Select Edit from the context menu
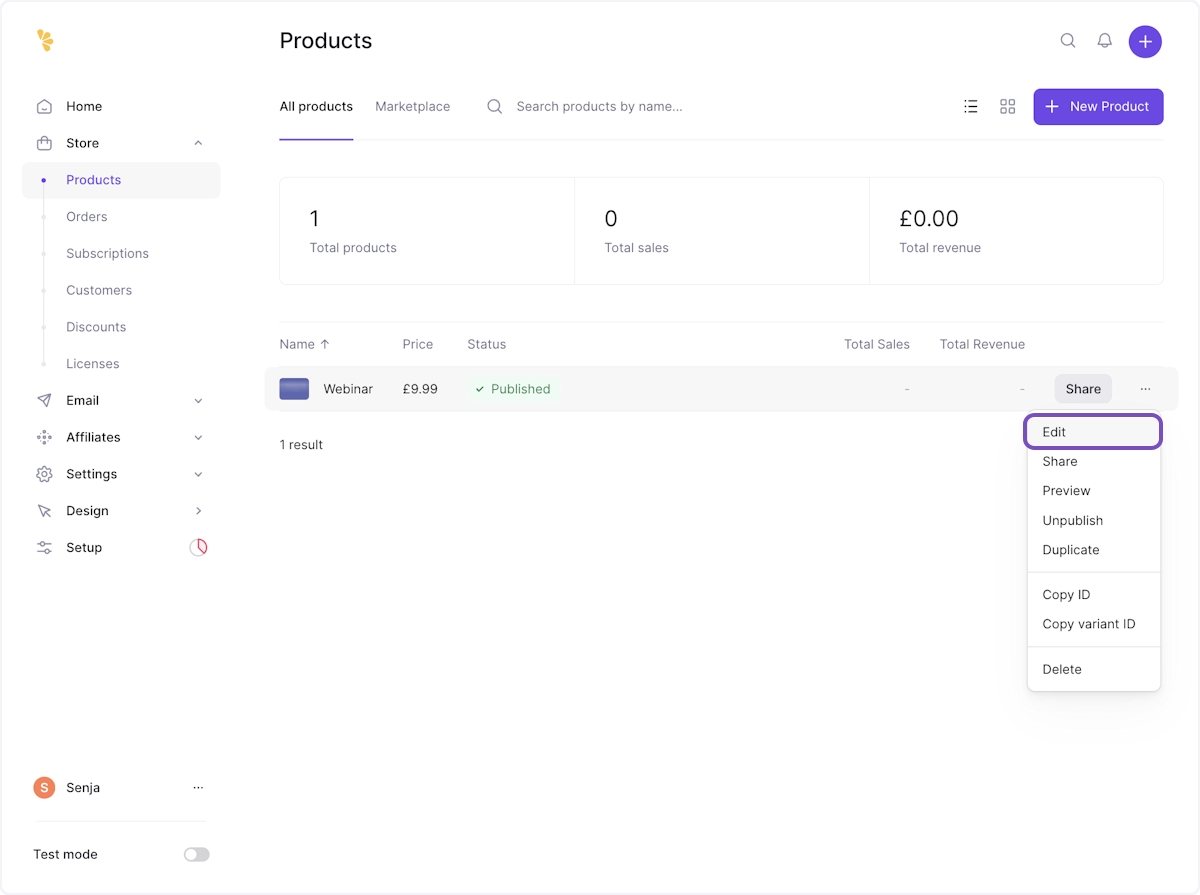1200x895 pixels. click(1093, 432)
